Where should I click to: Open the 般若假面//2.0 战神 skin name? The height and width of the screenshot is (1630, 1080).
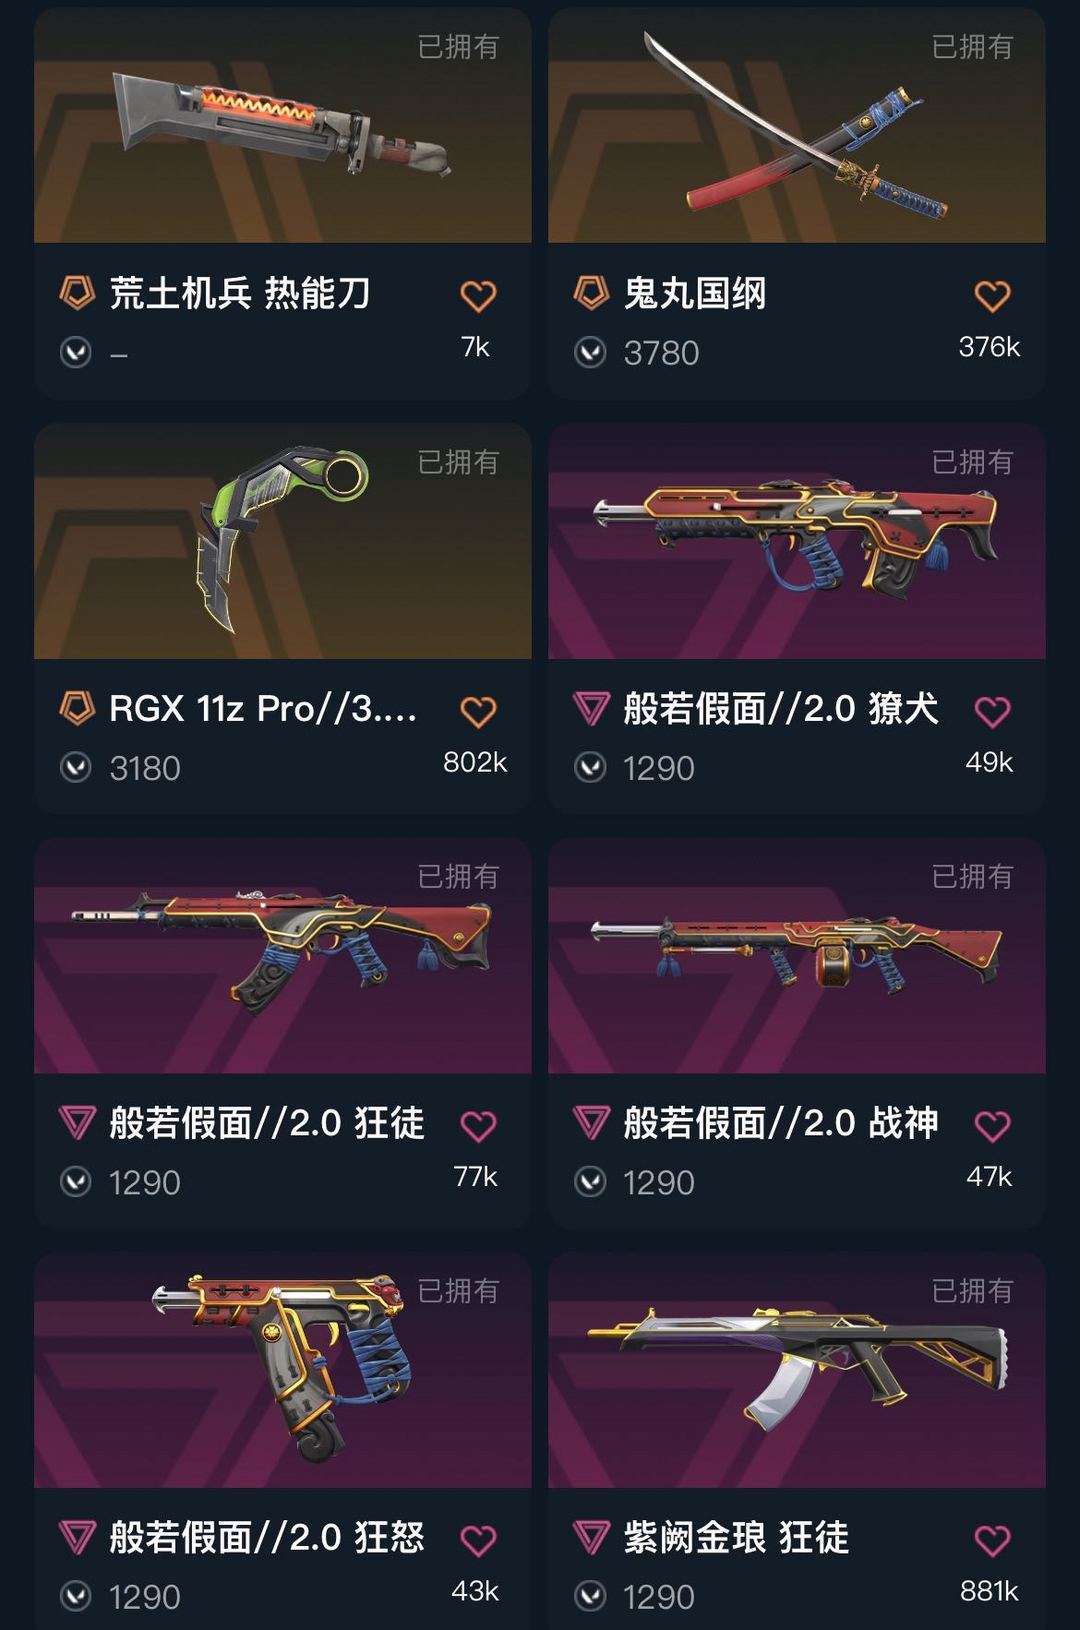click(x=781, y=1123)
